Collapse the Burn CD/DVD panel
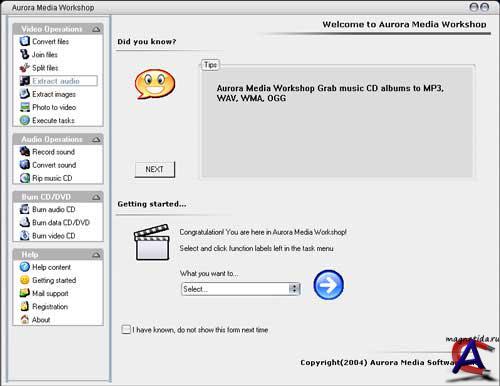 click(96, 197)
